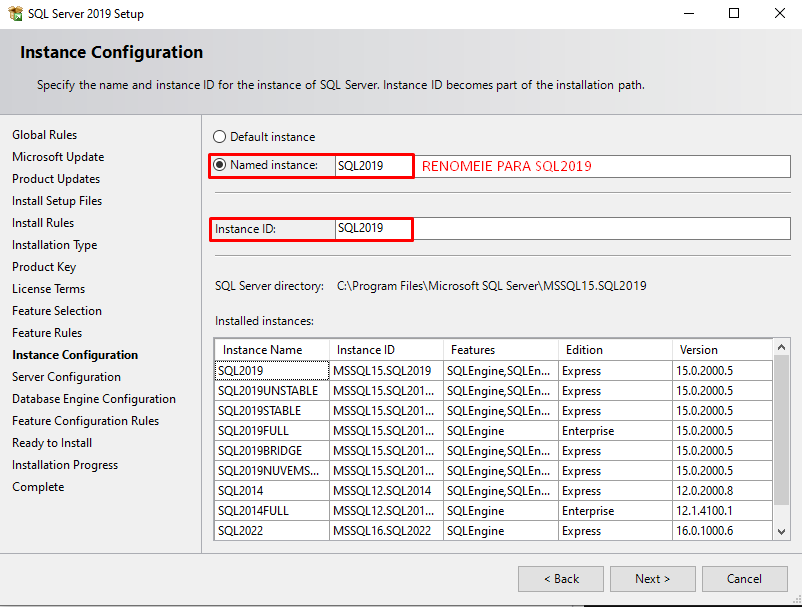Click the Features column header

501,350
